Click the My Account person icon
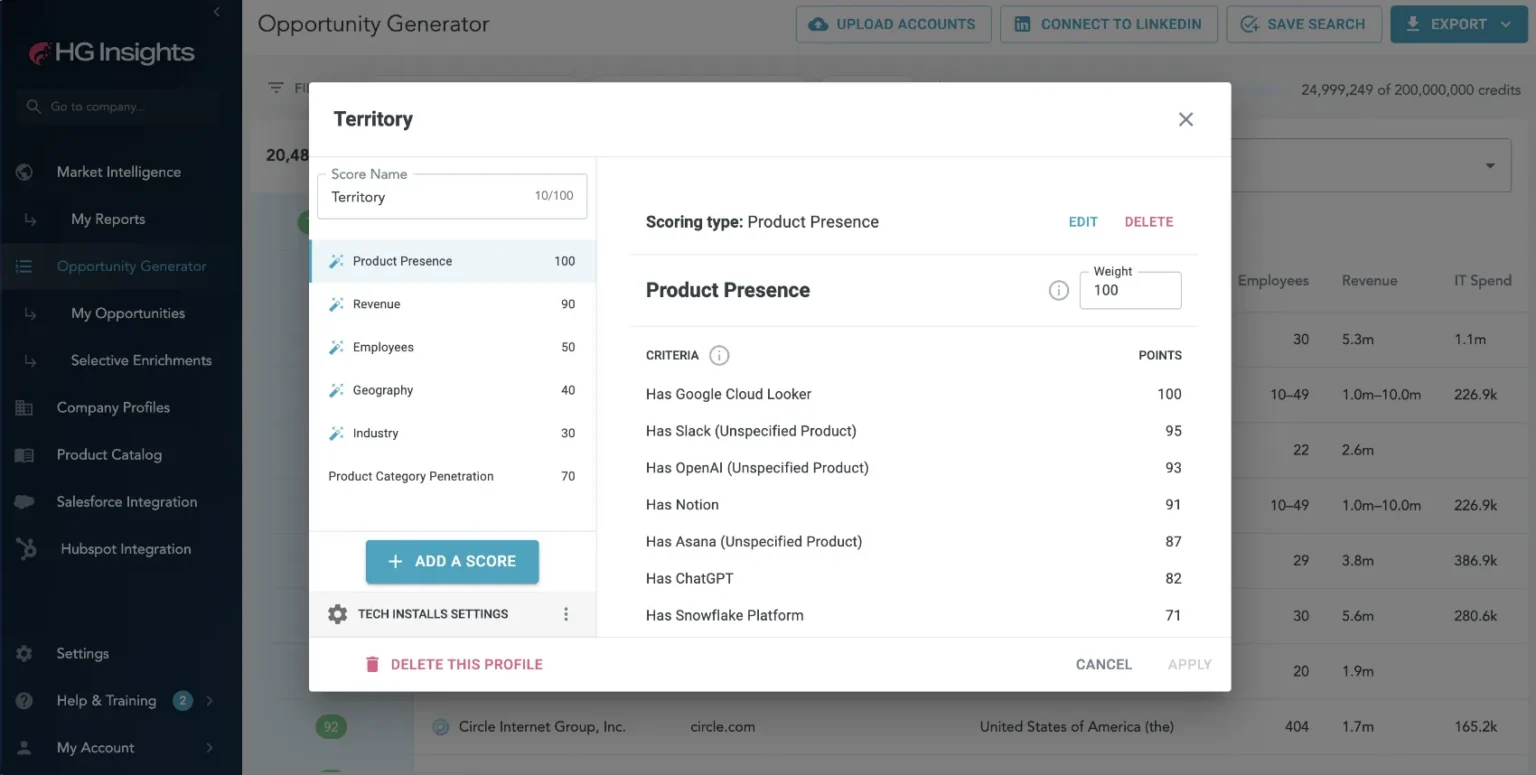 tap(25, 748)
